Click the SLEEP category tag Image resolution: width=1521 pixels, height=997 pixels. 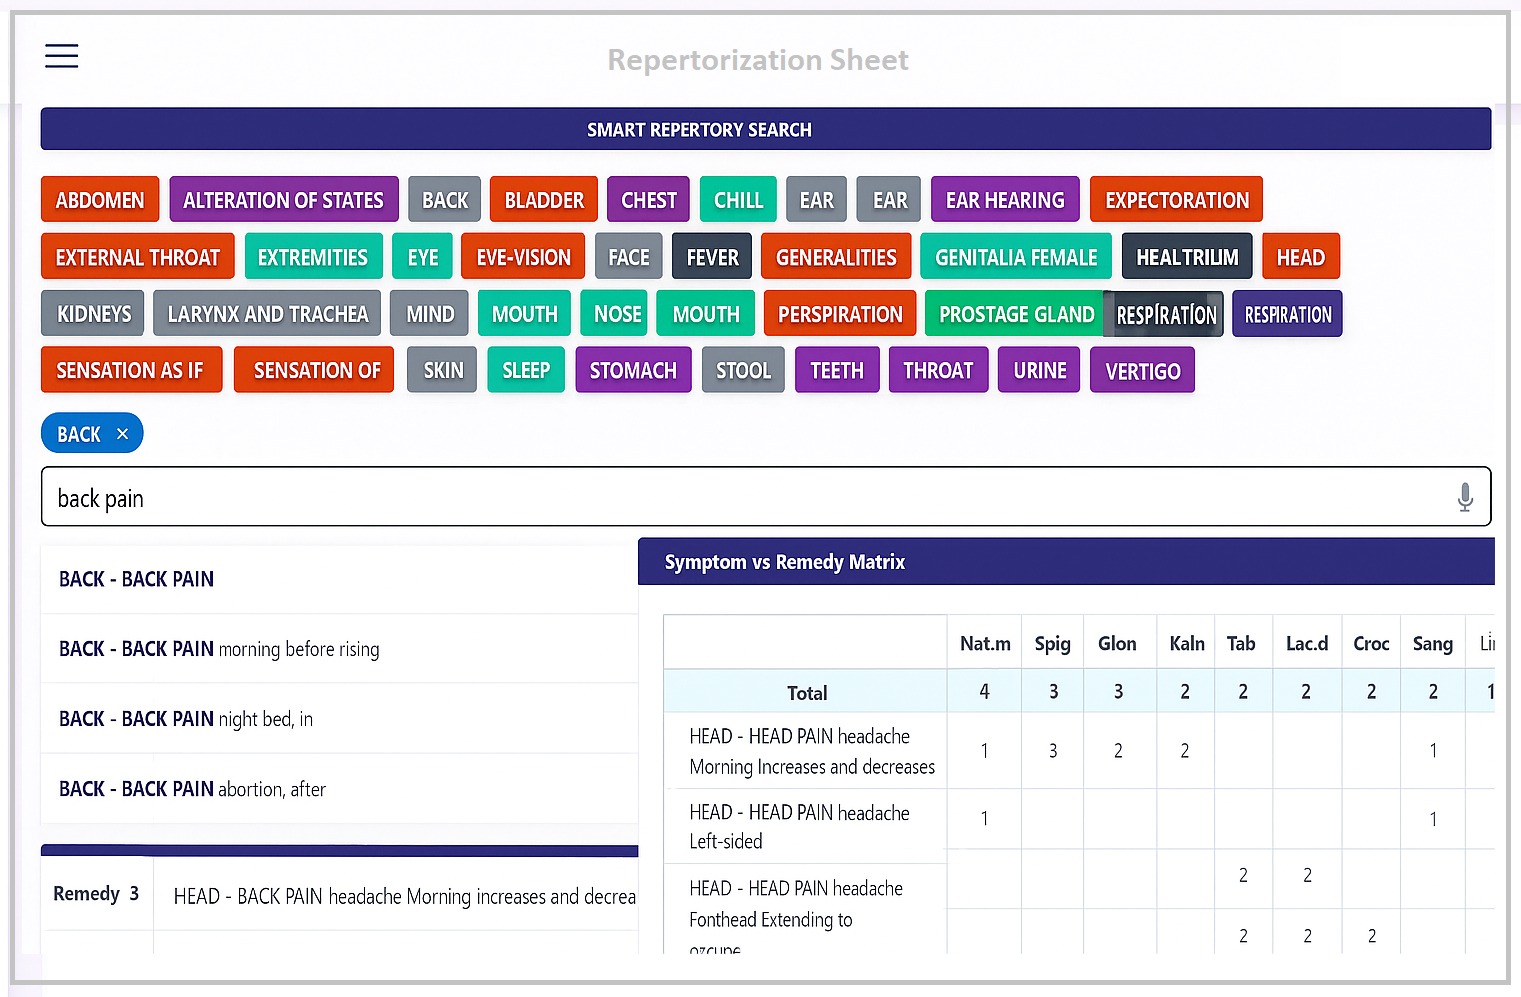point(525,371)
